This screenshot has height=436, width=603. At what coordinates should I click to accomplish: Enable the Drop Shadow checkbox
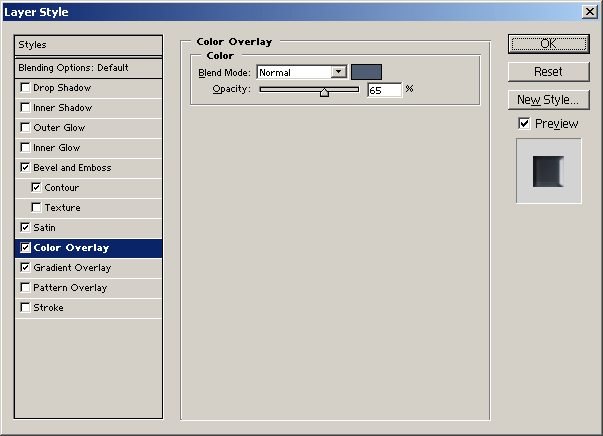tap(25, 88)
